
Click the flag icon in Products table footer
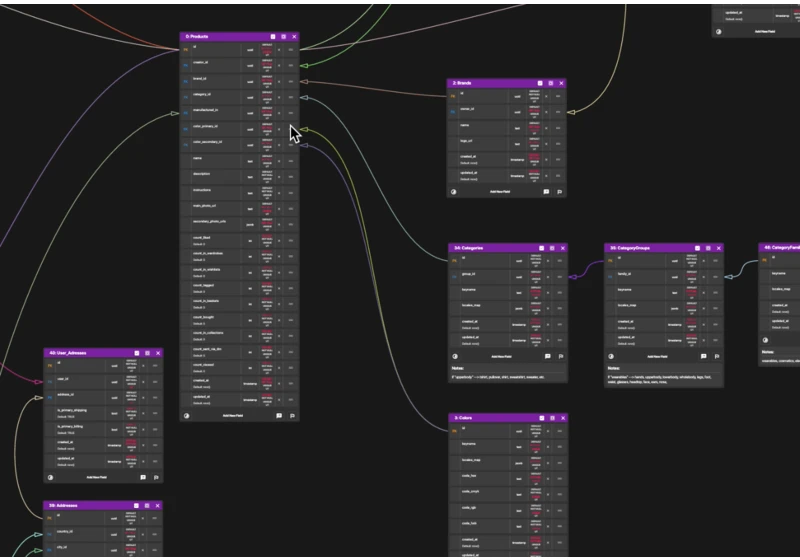tap(292, 416)
